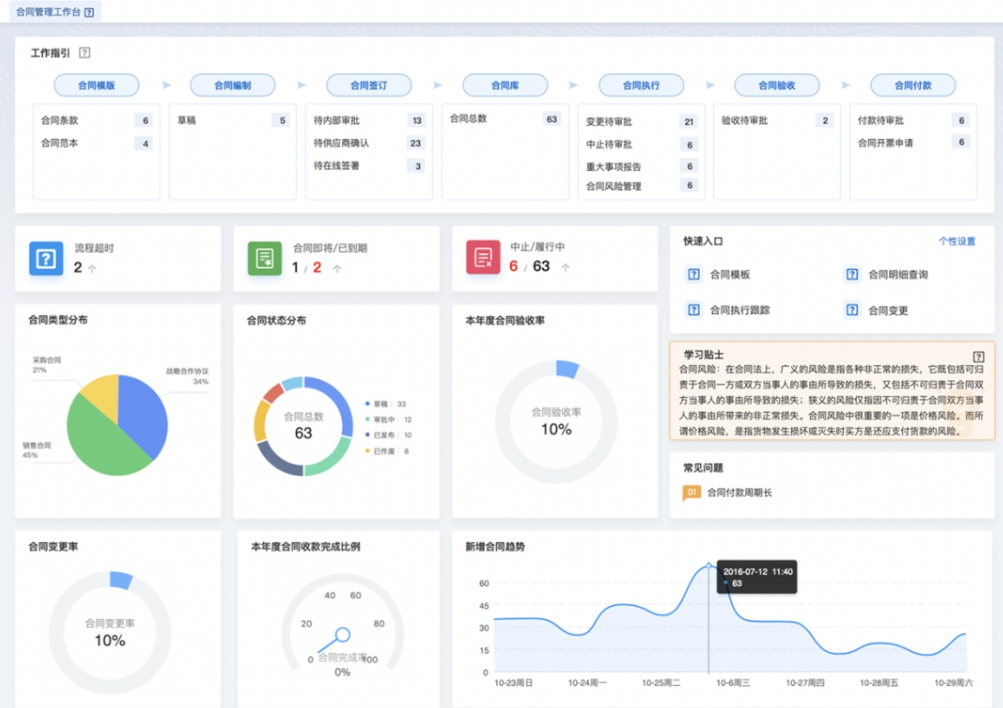Open the 合同编制 workflow step
The image size is (1003, 708).
pos(233,85)
